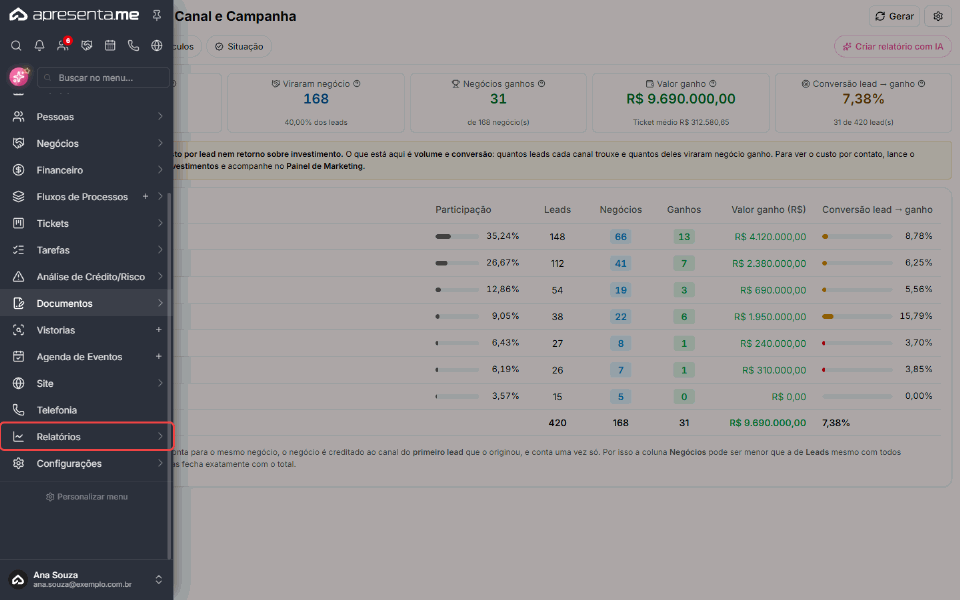960x600 pixels.
Task: Open the Telefonia menu item
Action: (x=86, y=410)
